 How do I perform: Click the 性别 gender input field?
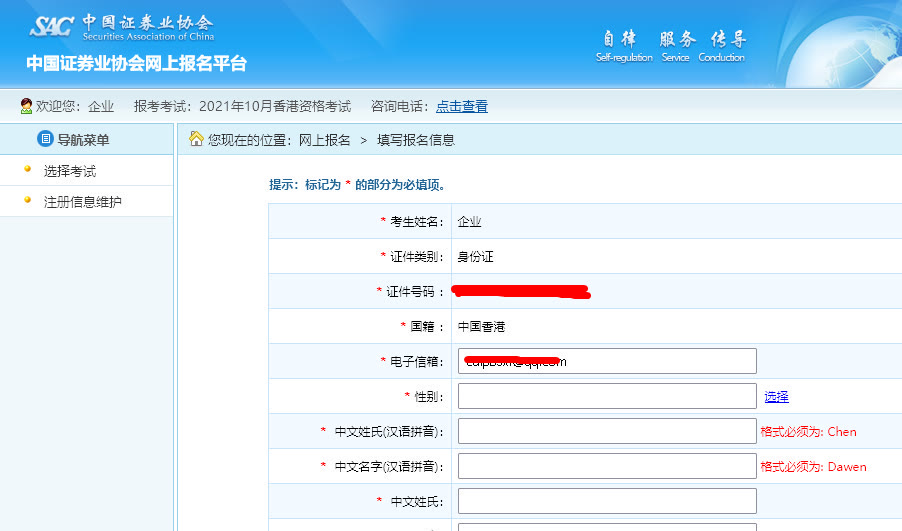(607, 396)
